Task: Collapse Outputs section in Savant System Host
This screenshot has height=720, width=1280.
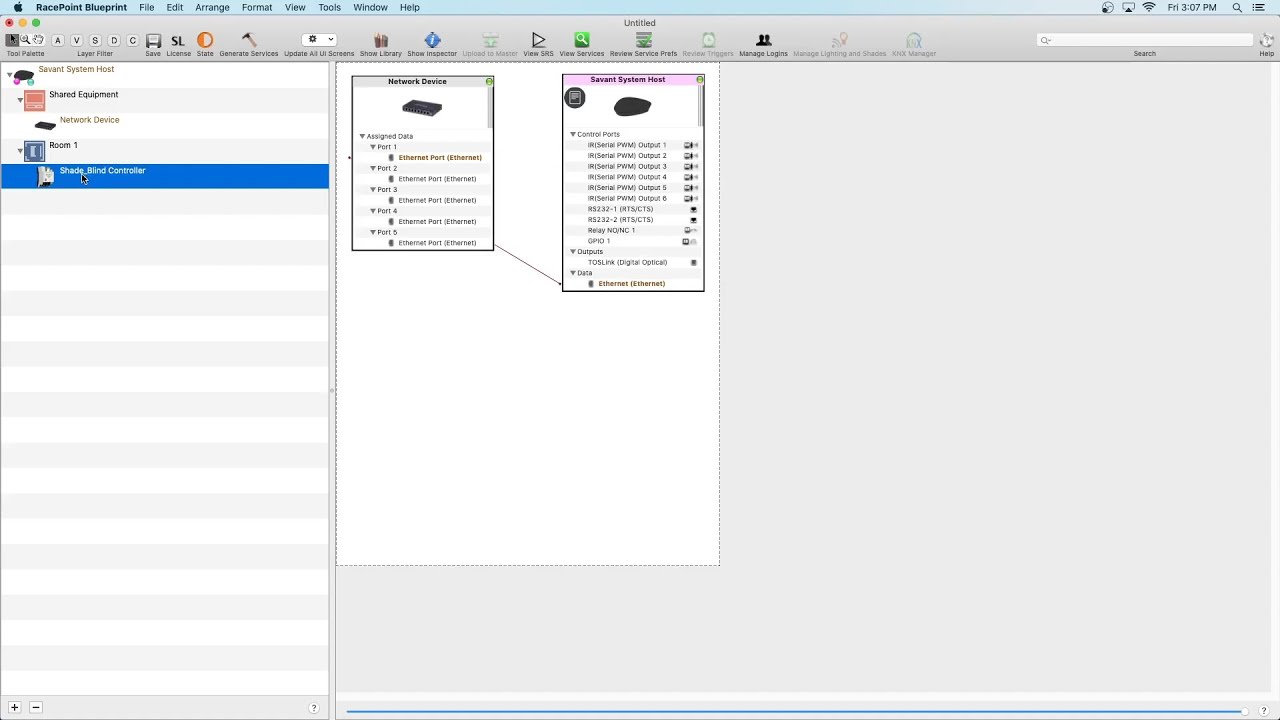Action: pos(573,252)
